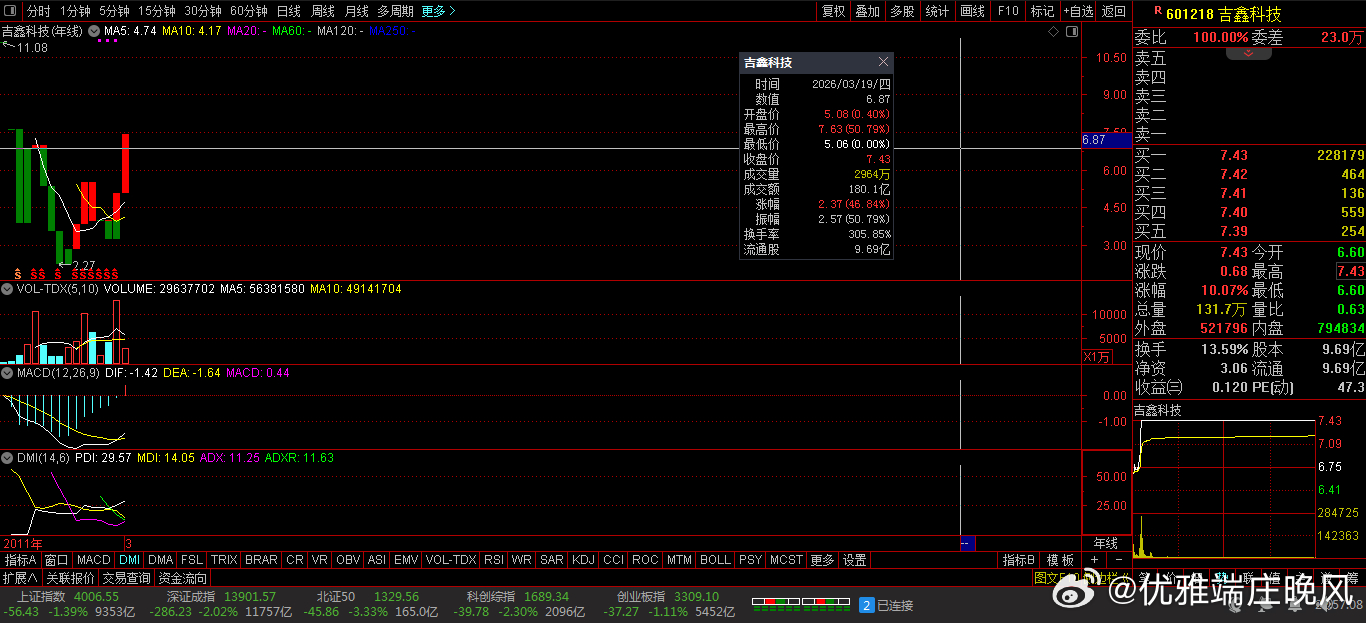This screenshot has height=623, width=1366.
Task: Toggle the right info panel icon
Action: pos(1071,32)
